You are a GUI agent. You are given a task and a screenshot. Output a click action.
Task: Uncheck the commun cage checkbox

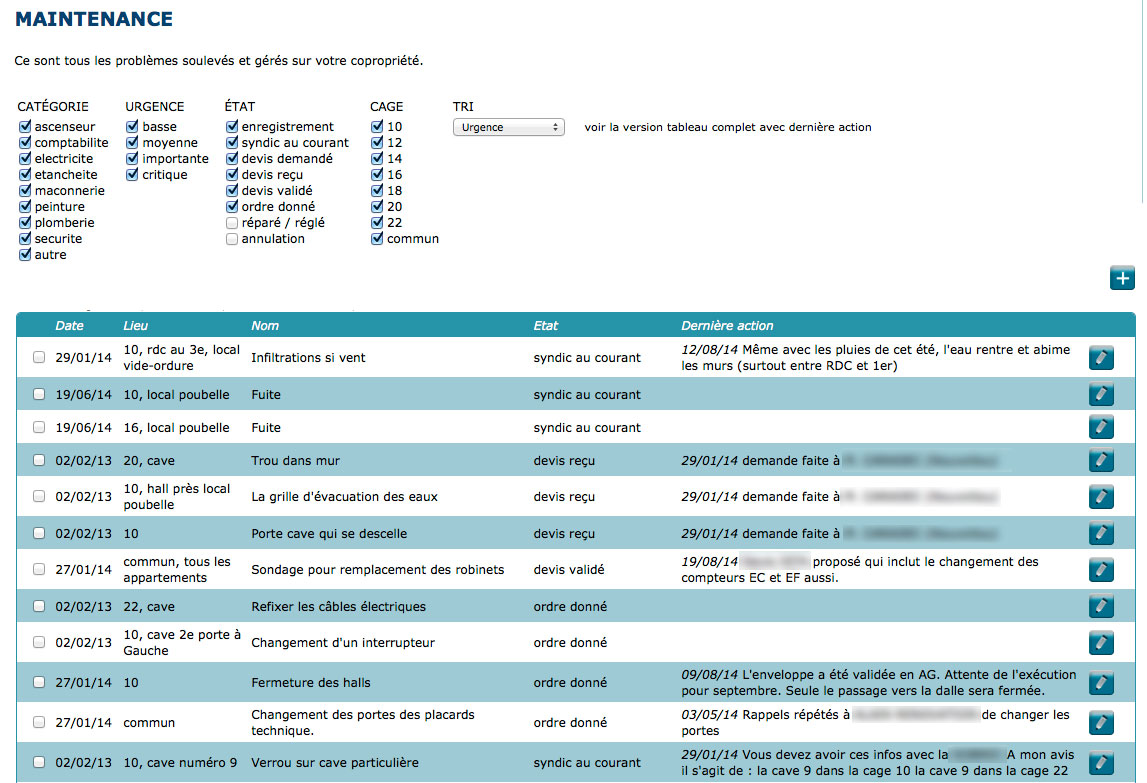pyautogui.click(x=377, y=239)
